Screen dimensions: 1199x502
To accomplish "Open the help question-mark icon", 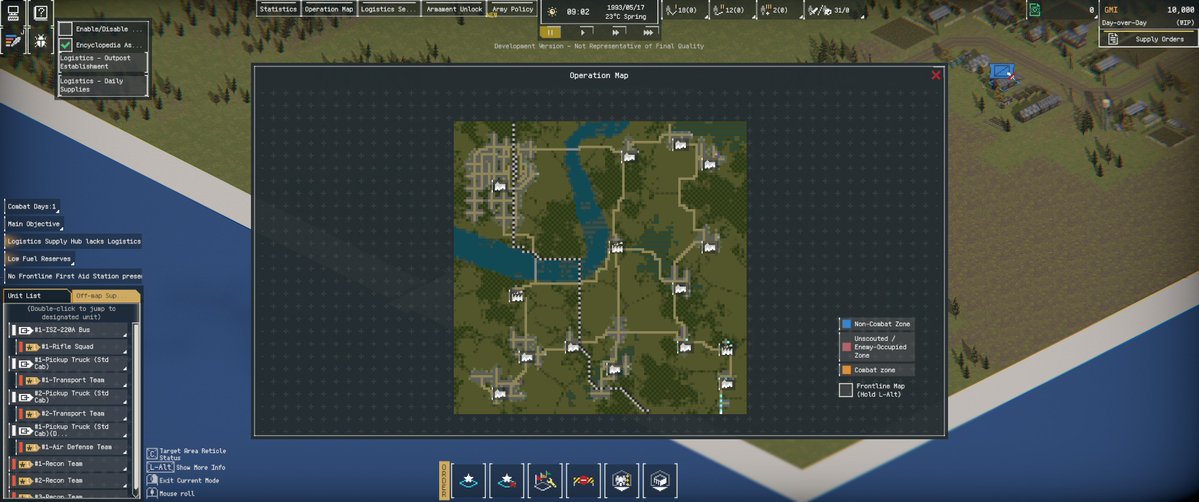I will (x=41, y=11).
